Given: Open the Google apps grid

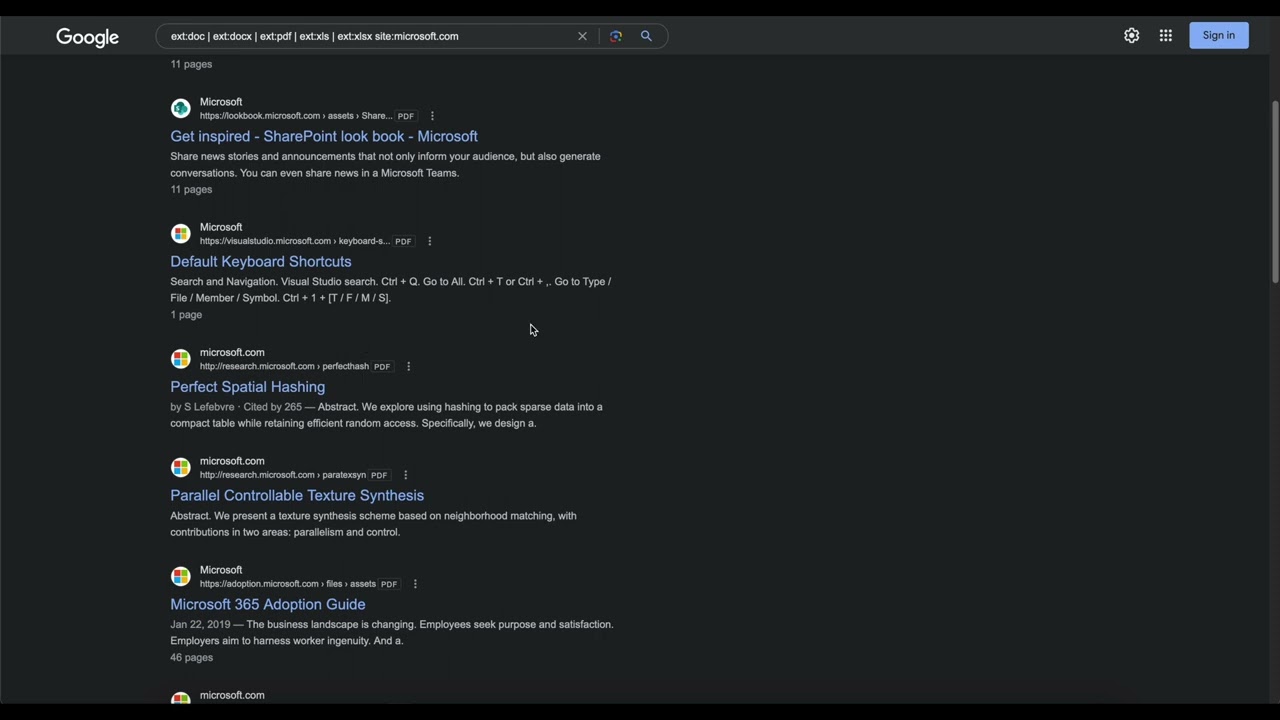Looking at the screenshot, I should coord(1165,35).
